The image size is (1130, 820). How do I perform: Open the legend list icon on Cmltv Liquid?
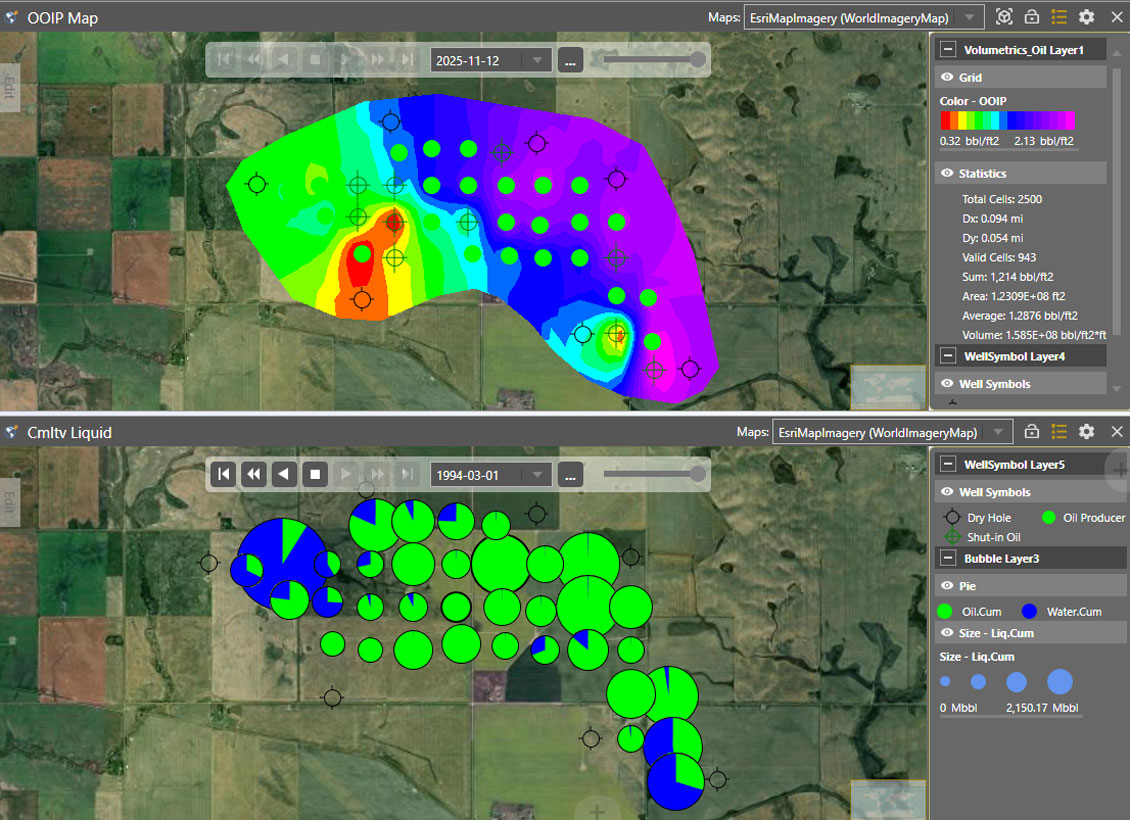tap(1058, 432)
